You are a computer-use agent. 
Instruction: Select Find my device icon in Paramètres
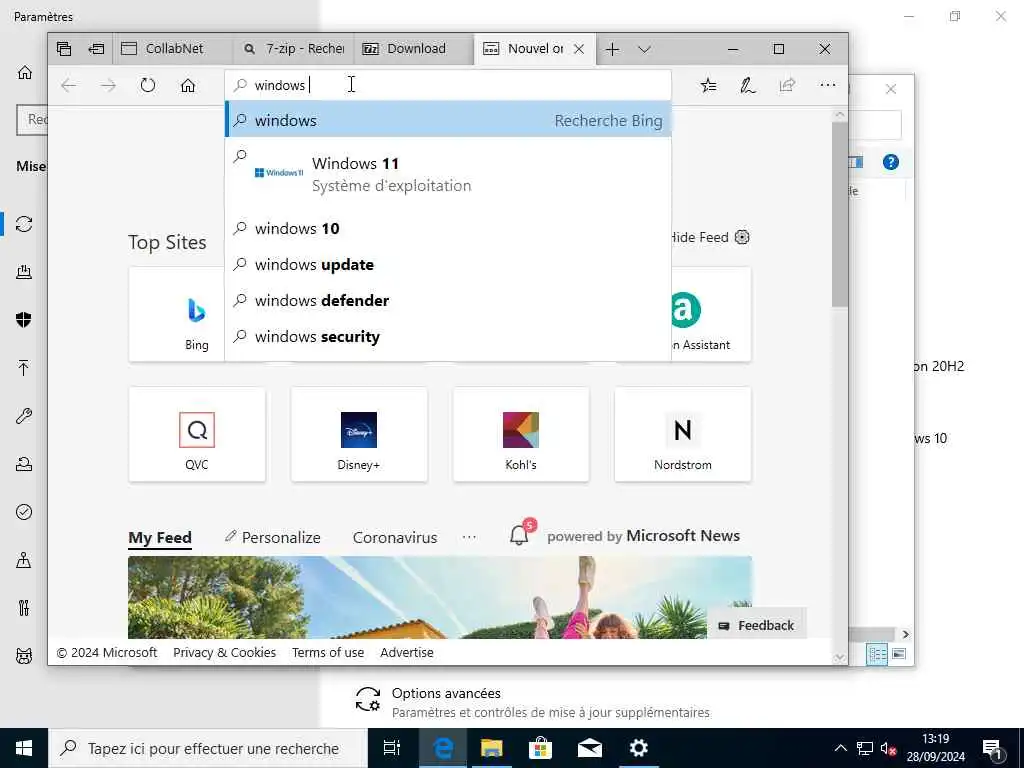click(x=24, y=560)
